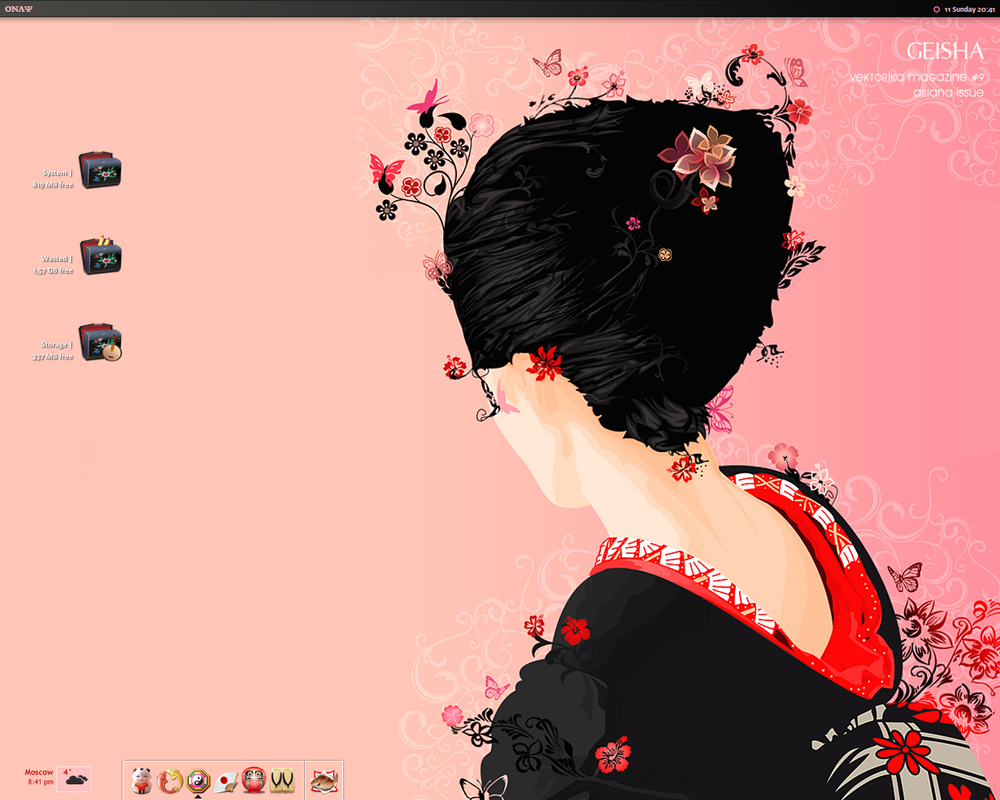Click the 'Wasted |' drive label
Image resolution: width=1000 pixels, height=800 pixels.
[57, 259]
